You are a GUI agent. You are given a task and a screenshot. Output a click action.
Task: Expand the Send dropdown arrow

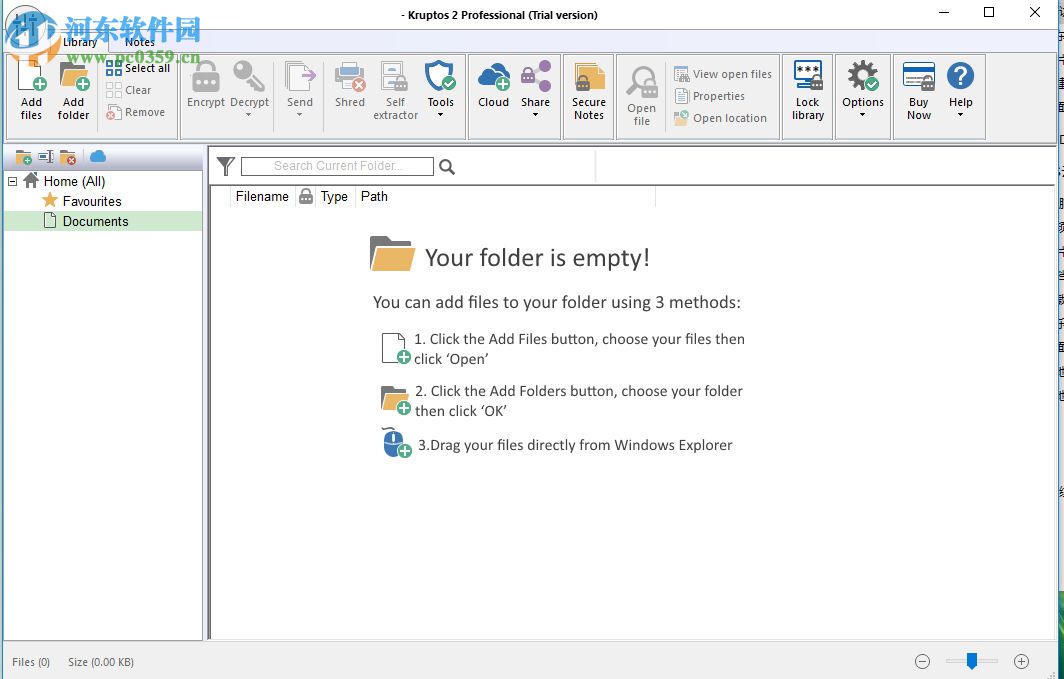pyautogui.click(x=299, y=115)
